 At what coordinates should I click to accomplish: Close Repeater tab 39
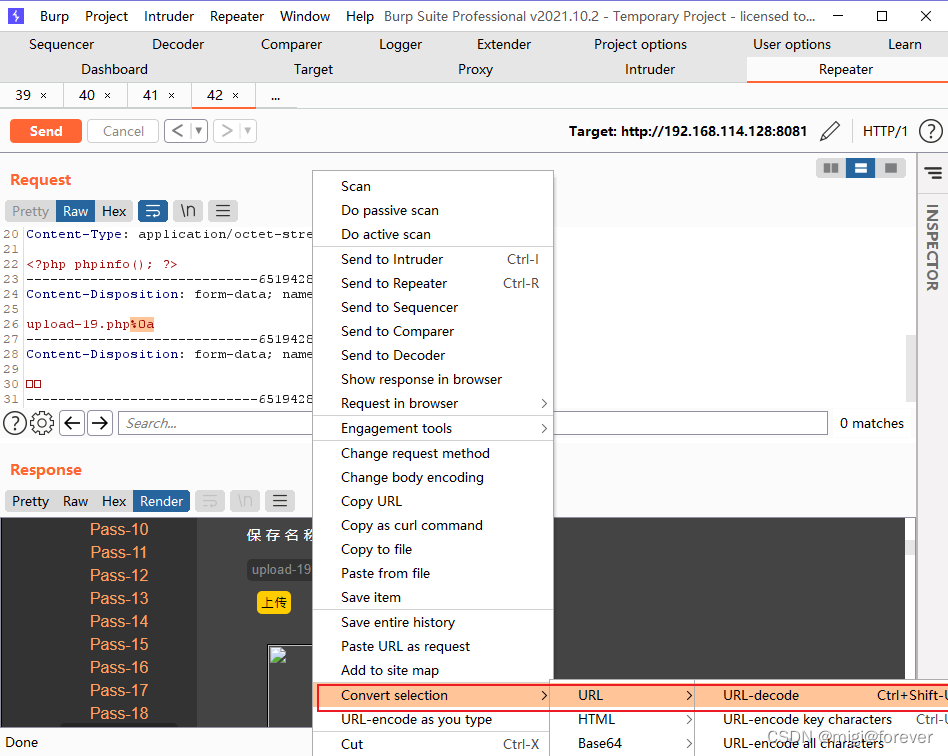[x=44, y=96]
